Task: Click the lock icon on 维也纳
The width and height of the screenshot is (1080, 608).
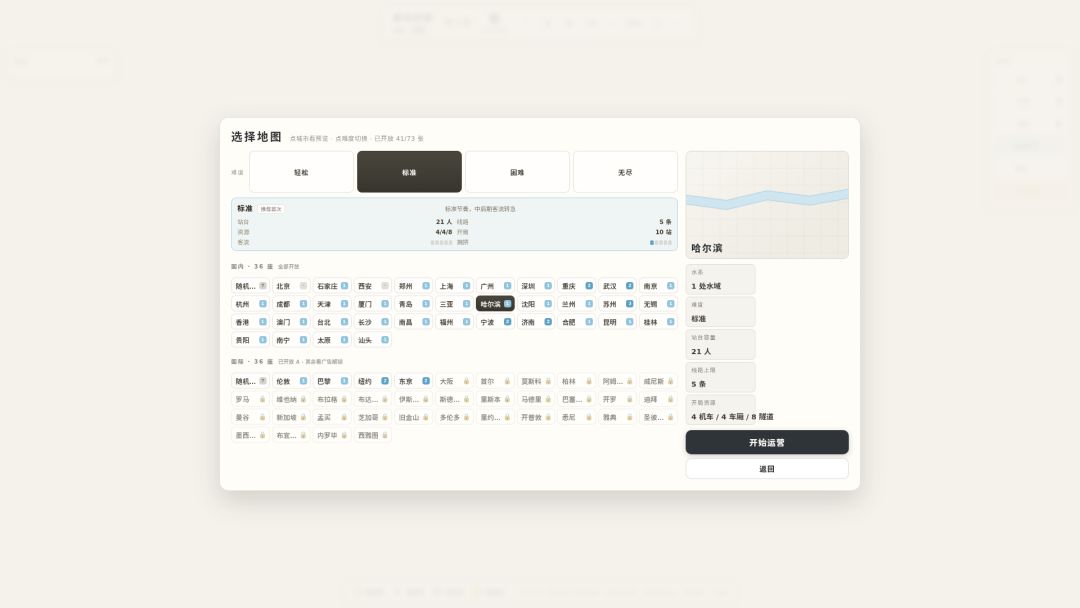Action: (x=303, y=399)
